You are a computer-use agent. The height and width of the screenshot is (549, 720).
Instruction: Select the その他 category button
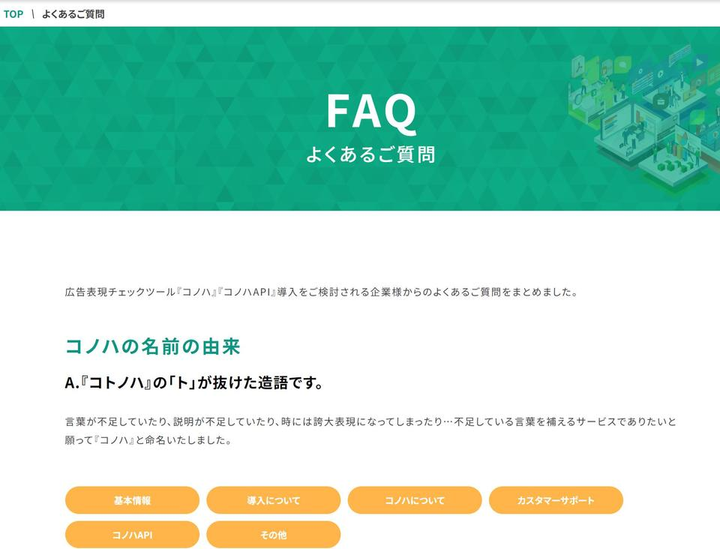click(273, 535)
